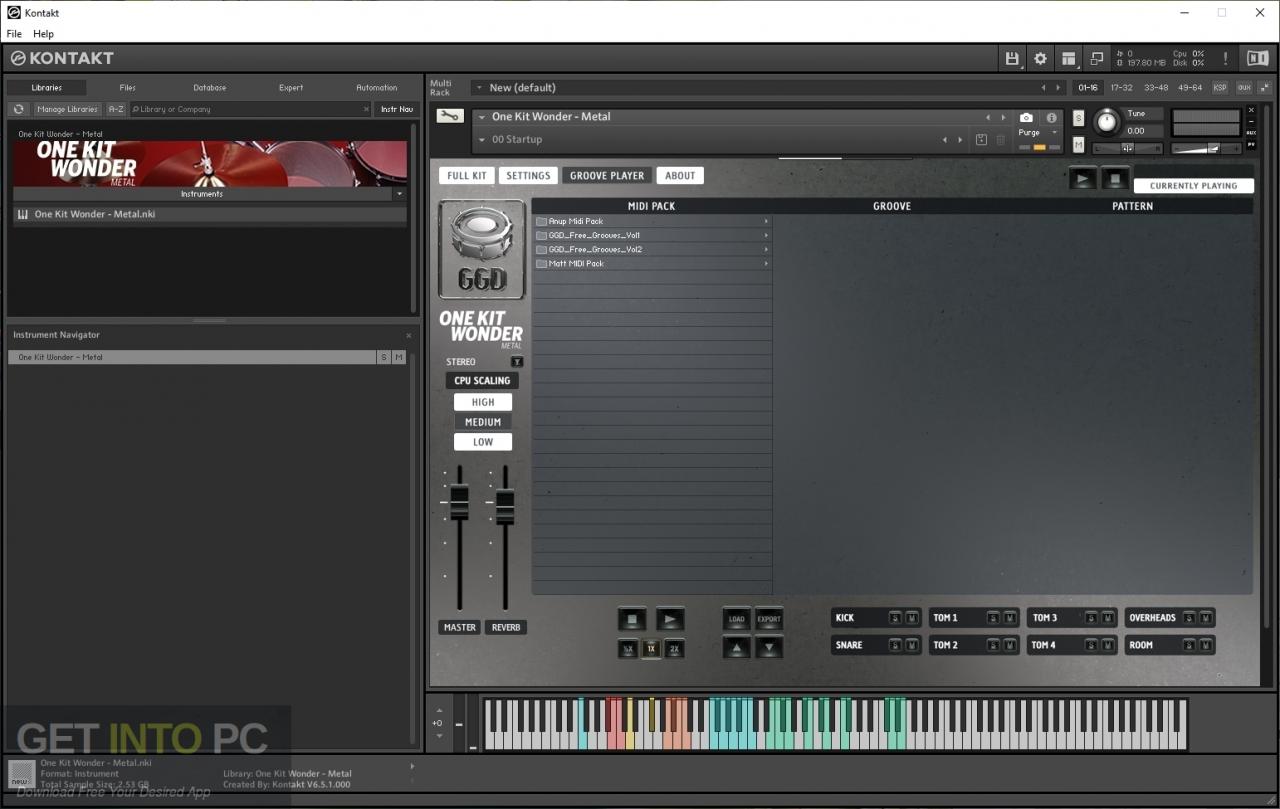
Task: Open the snapshot camera view icon
Action: (1026, 117)
